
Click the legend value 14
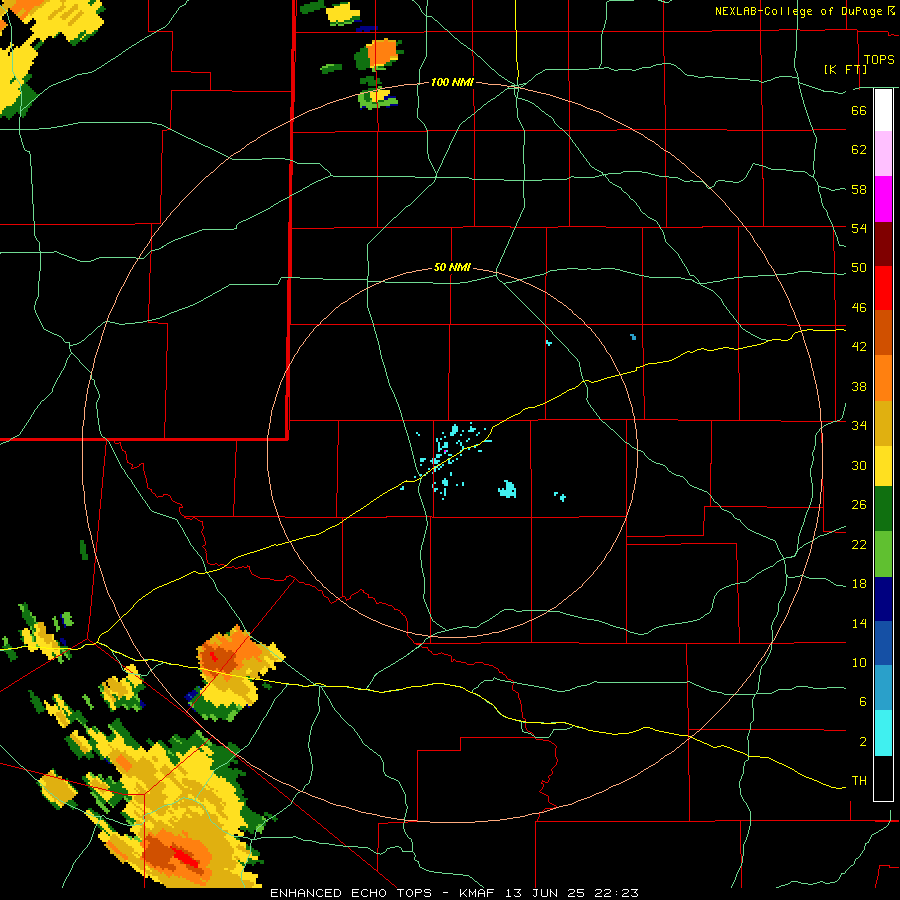[x=859, y=623]
